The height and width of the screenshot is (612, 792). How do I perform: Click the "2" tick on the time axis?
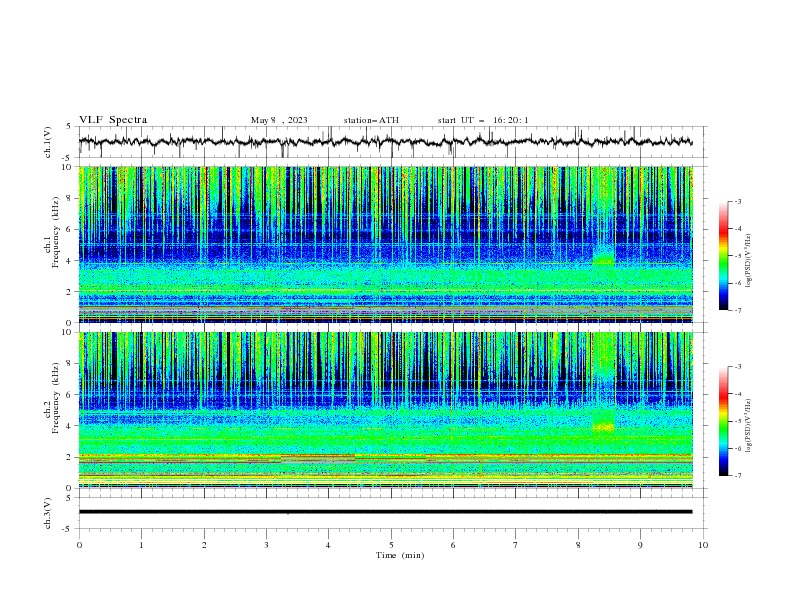click(x=204, y=545)
